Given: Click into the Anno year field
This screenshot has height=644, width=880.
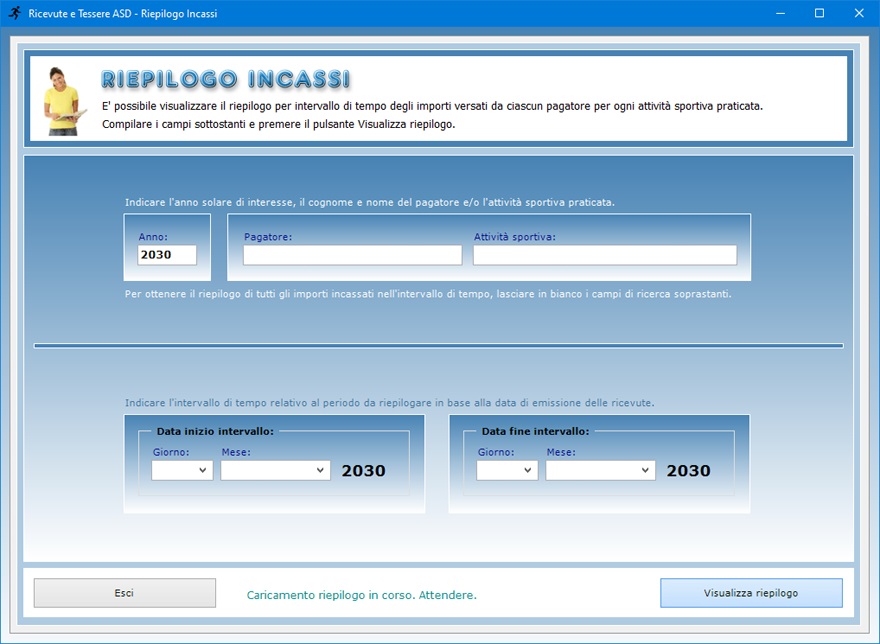Looking at the screenshot, I should [x=167, y=255].
